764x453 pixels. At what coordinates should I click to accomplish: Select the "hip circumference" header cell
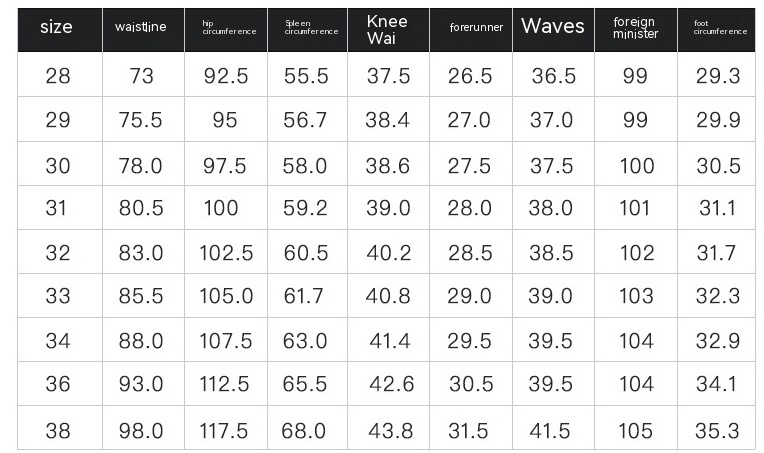(x=225, y=27)
